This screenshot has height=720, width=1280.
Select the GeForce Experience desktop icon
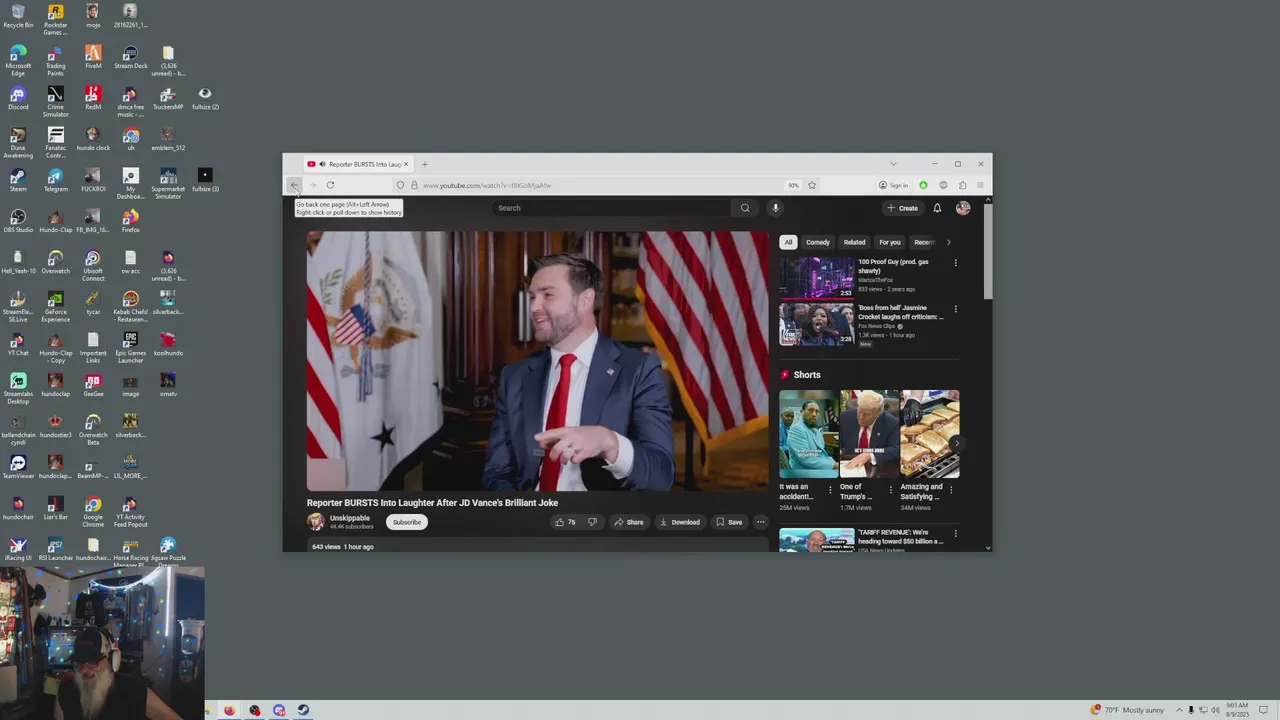click(x=55, y=304)
